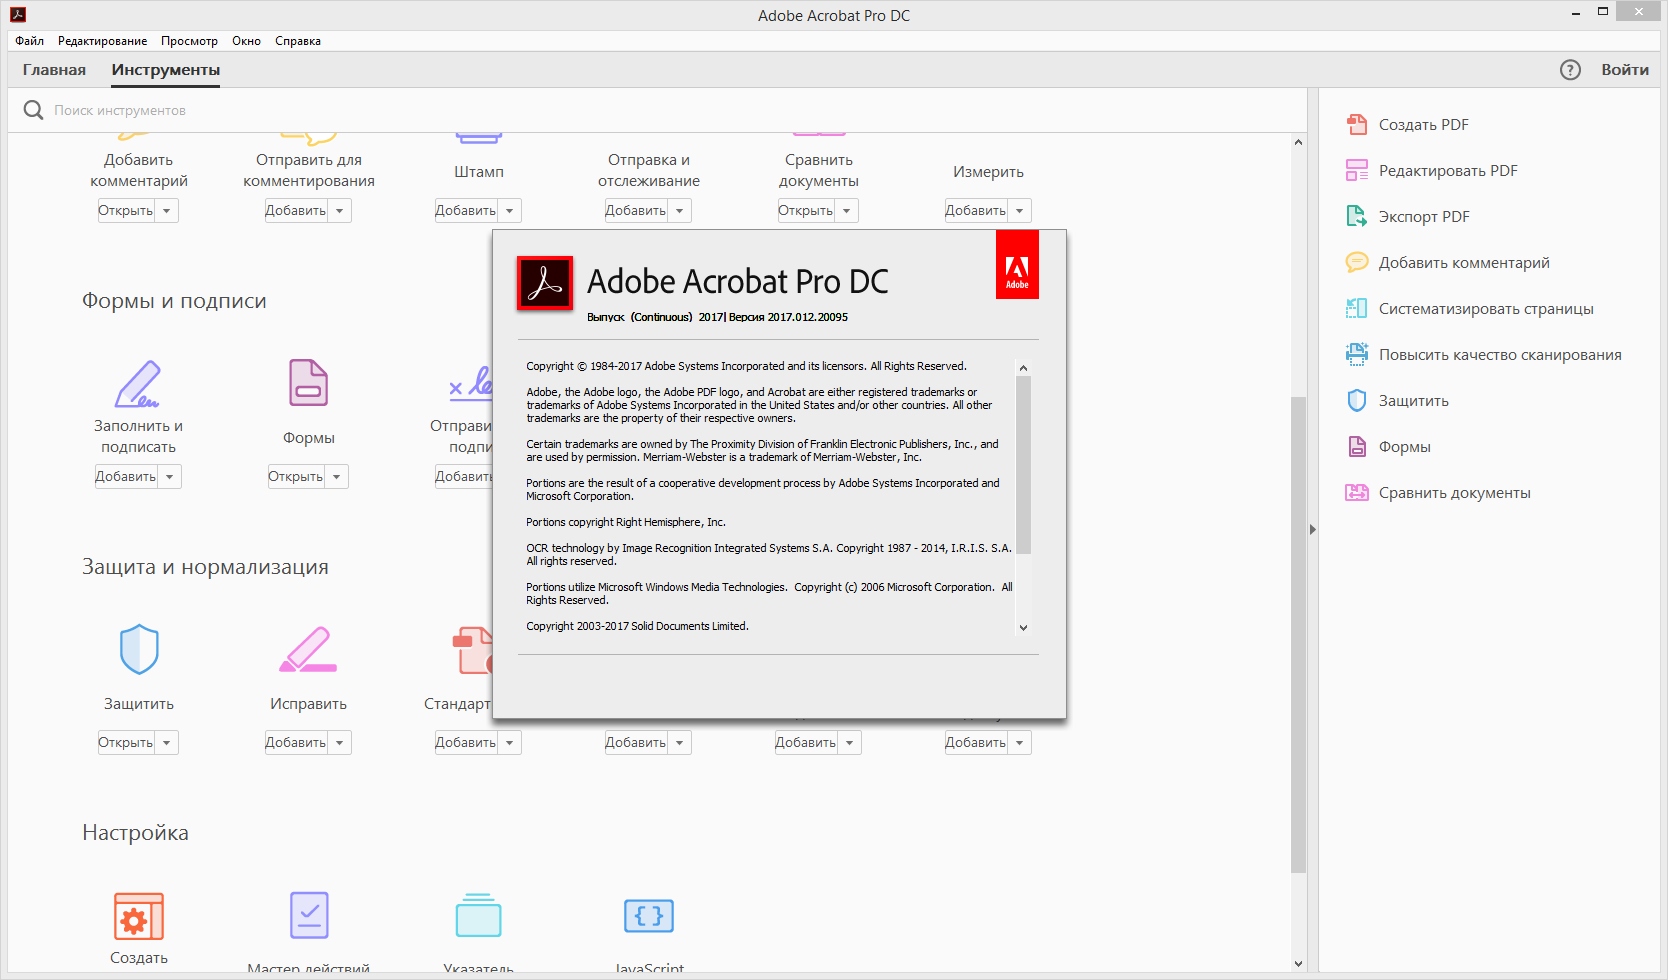Click the Acrobat logo in About dialog
This screenshot has width=1668, height=980.
click(x=545, y=283)
